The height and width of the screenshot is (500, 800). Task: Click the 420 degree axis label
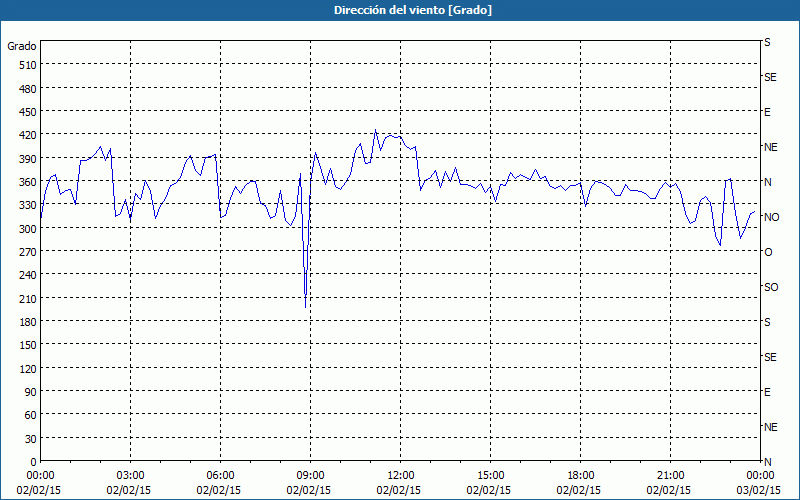28,135
